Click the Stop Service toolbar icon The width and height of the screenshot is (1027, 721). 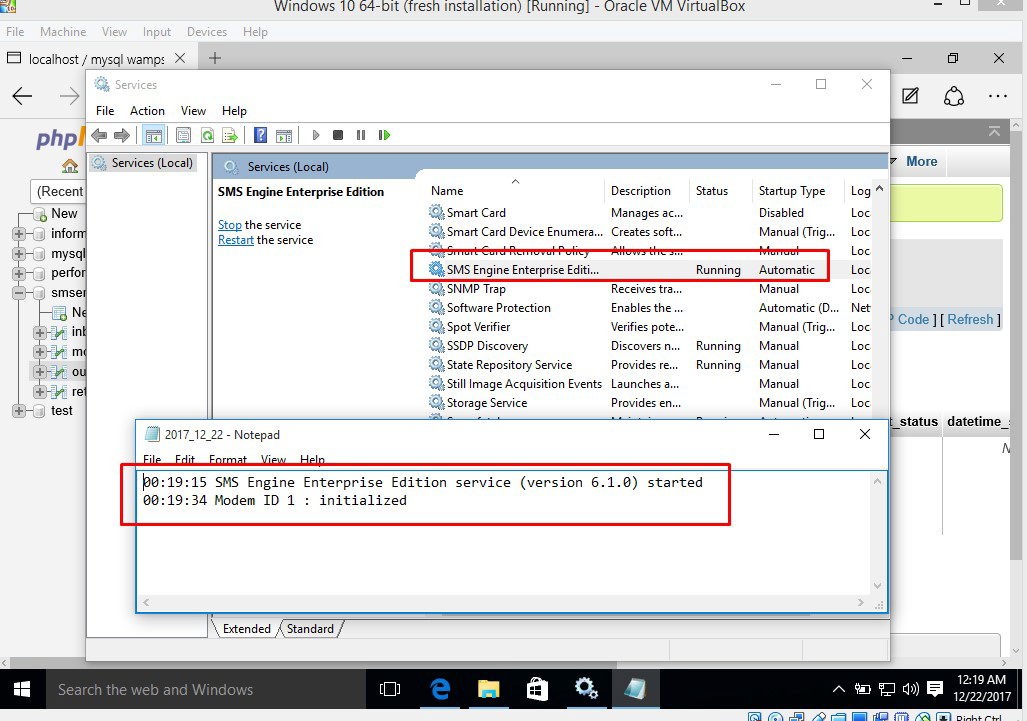point(338,135)
